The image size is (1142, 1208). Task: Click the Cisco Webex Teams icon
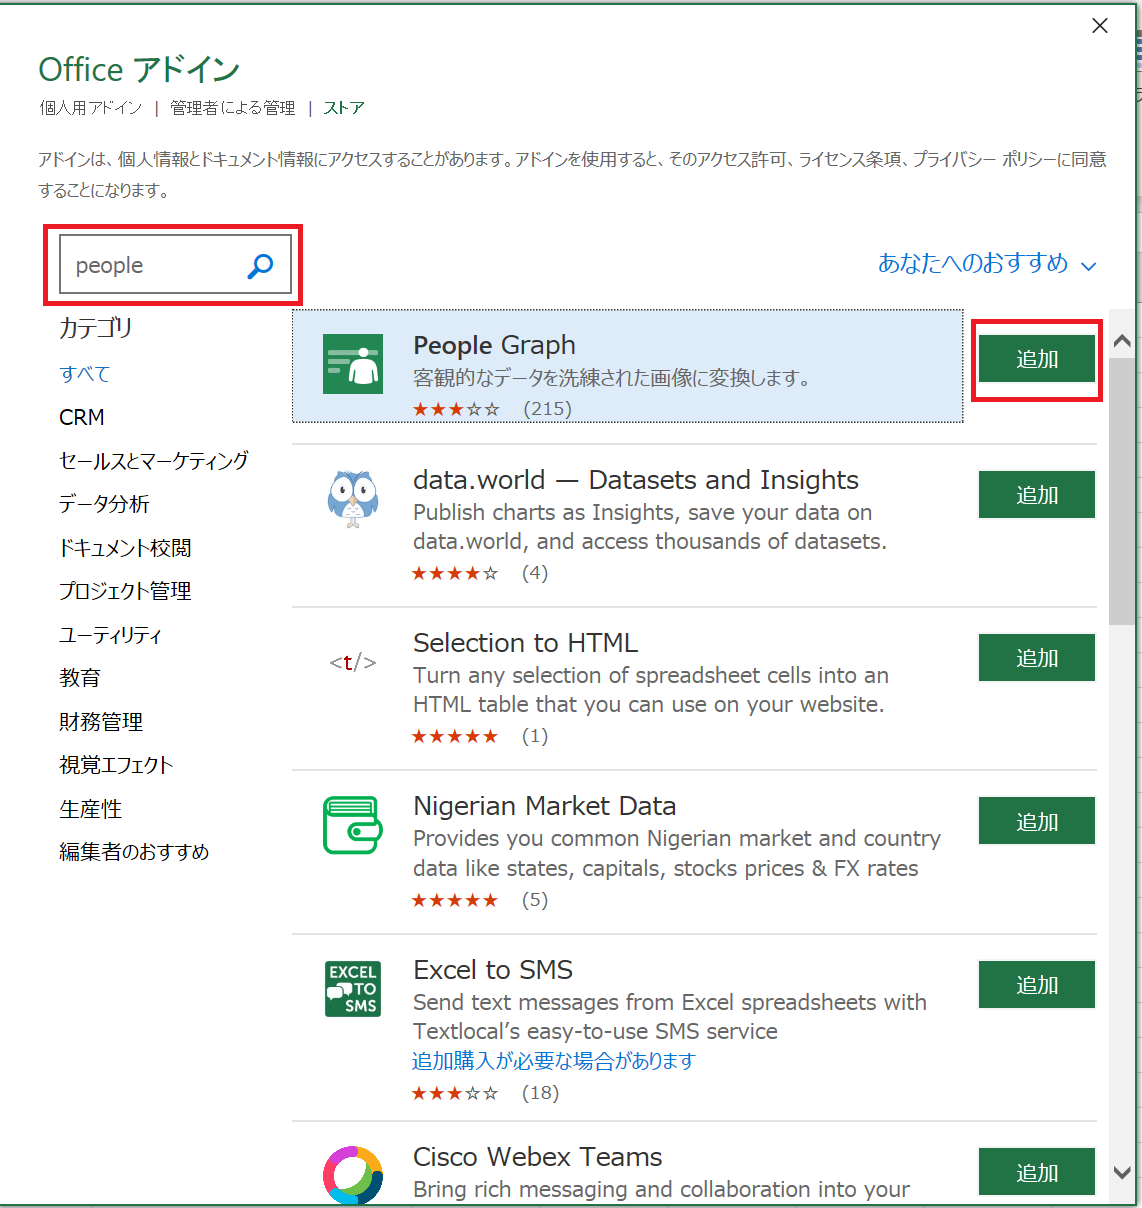353,1175
